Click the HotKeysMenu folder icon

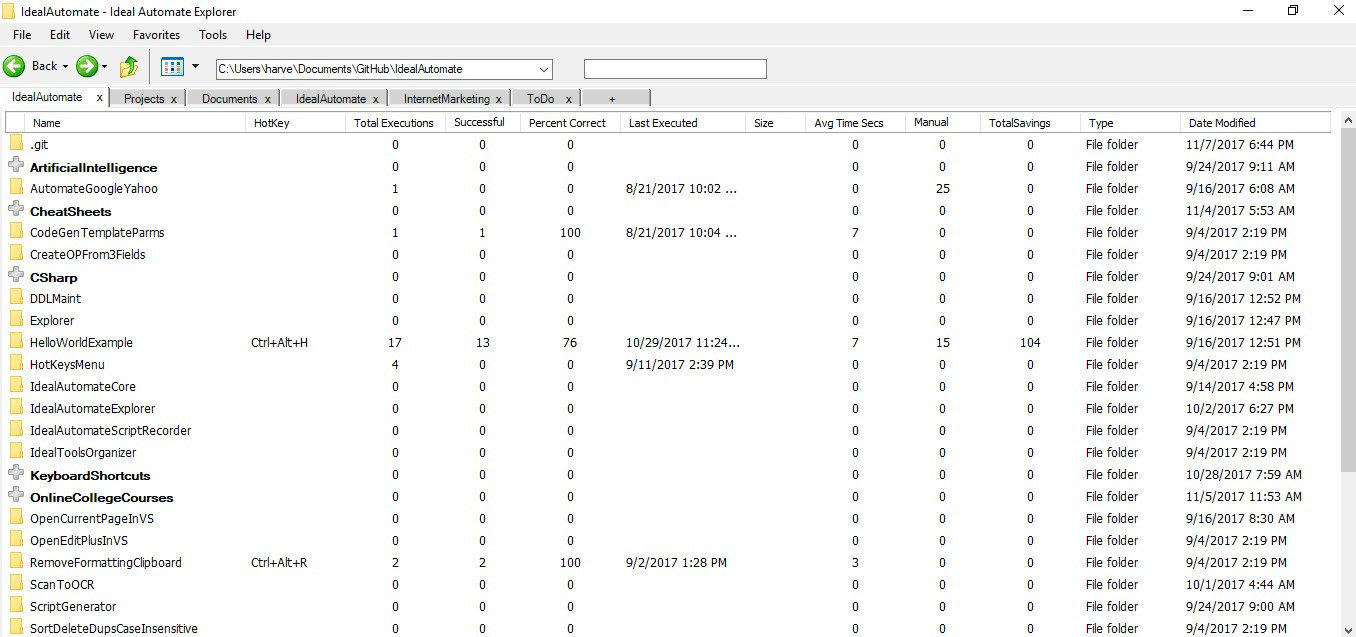(16, 364)
